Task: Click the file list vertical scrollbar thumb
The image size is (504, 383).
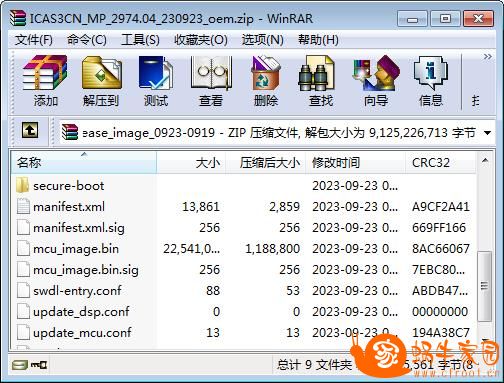Action: pos(485,286)
